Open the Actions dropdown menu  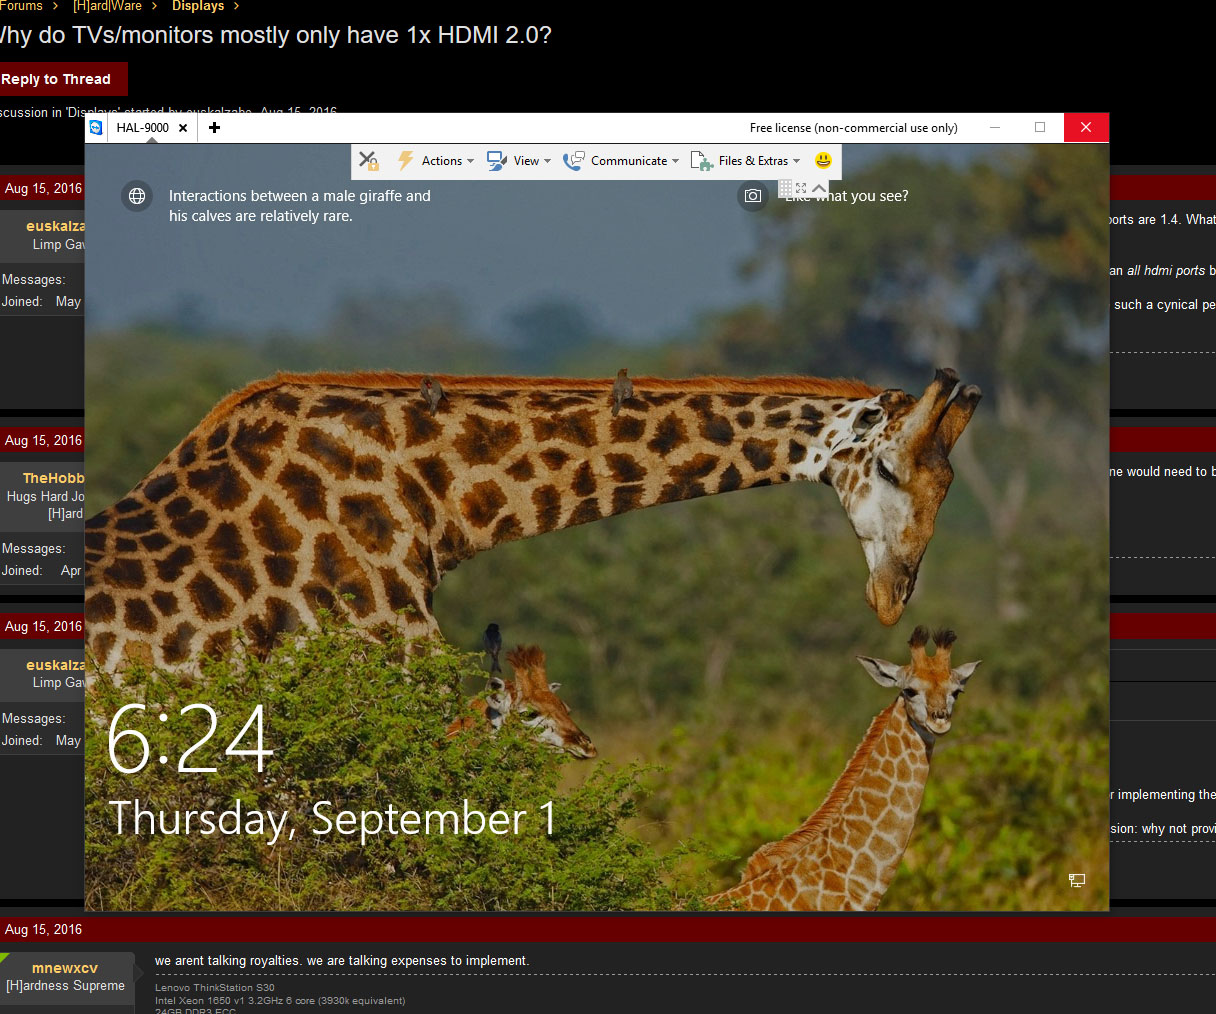coord(447,161)
